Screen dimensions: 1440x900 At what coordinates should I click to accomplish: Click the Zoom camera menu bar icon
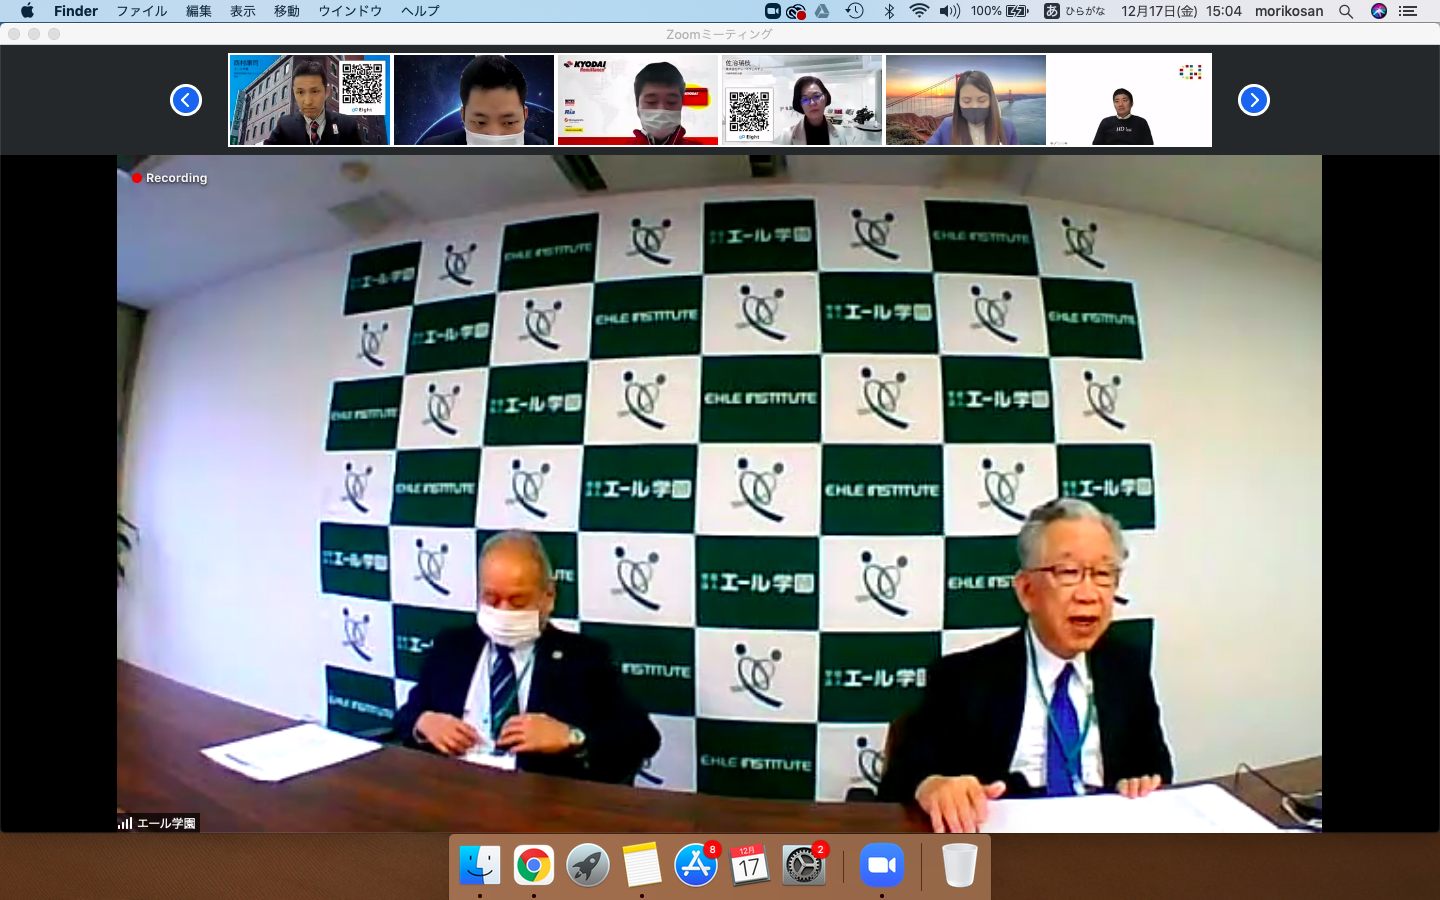(x=772, y=11)
